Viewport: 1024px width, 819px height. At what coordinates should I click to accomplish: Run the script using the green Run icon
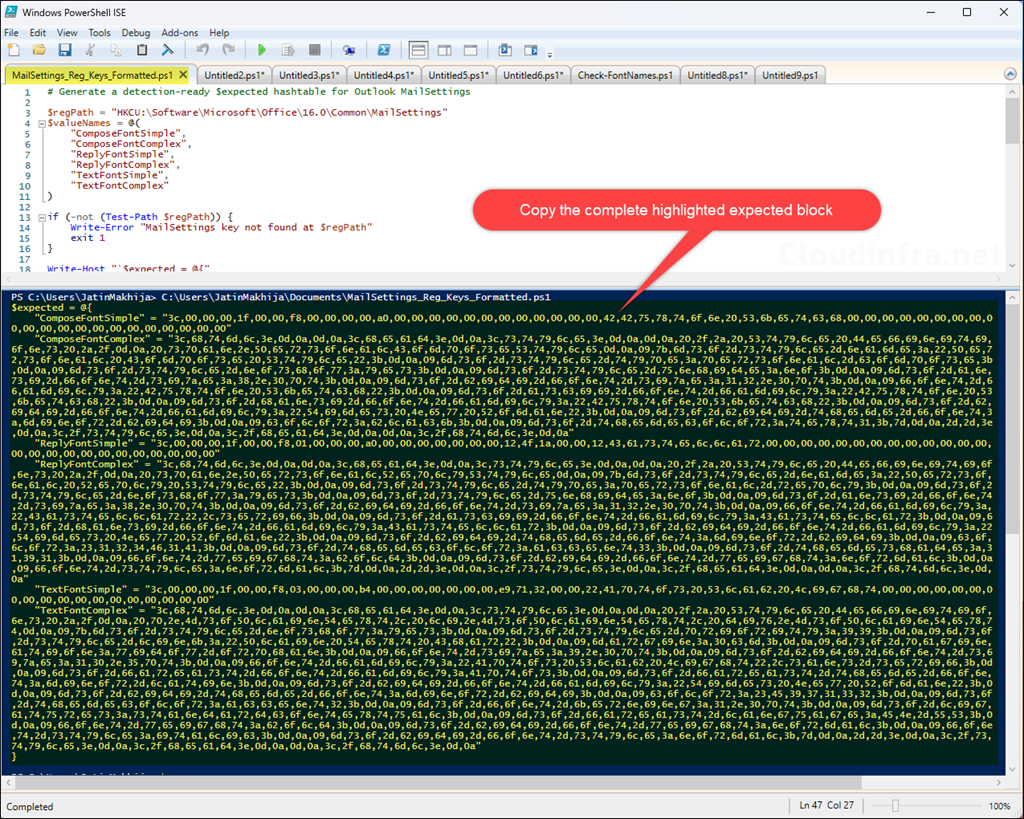(263, 50)
